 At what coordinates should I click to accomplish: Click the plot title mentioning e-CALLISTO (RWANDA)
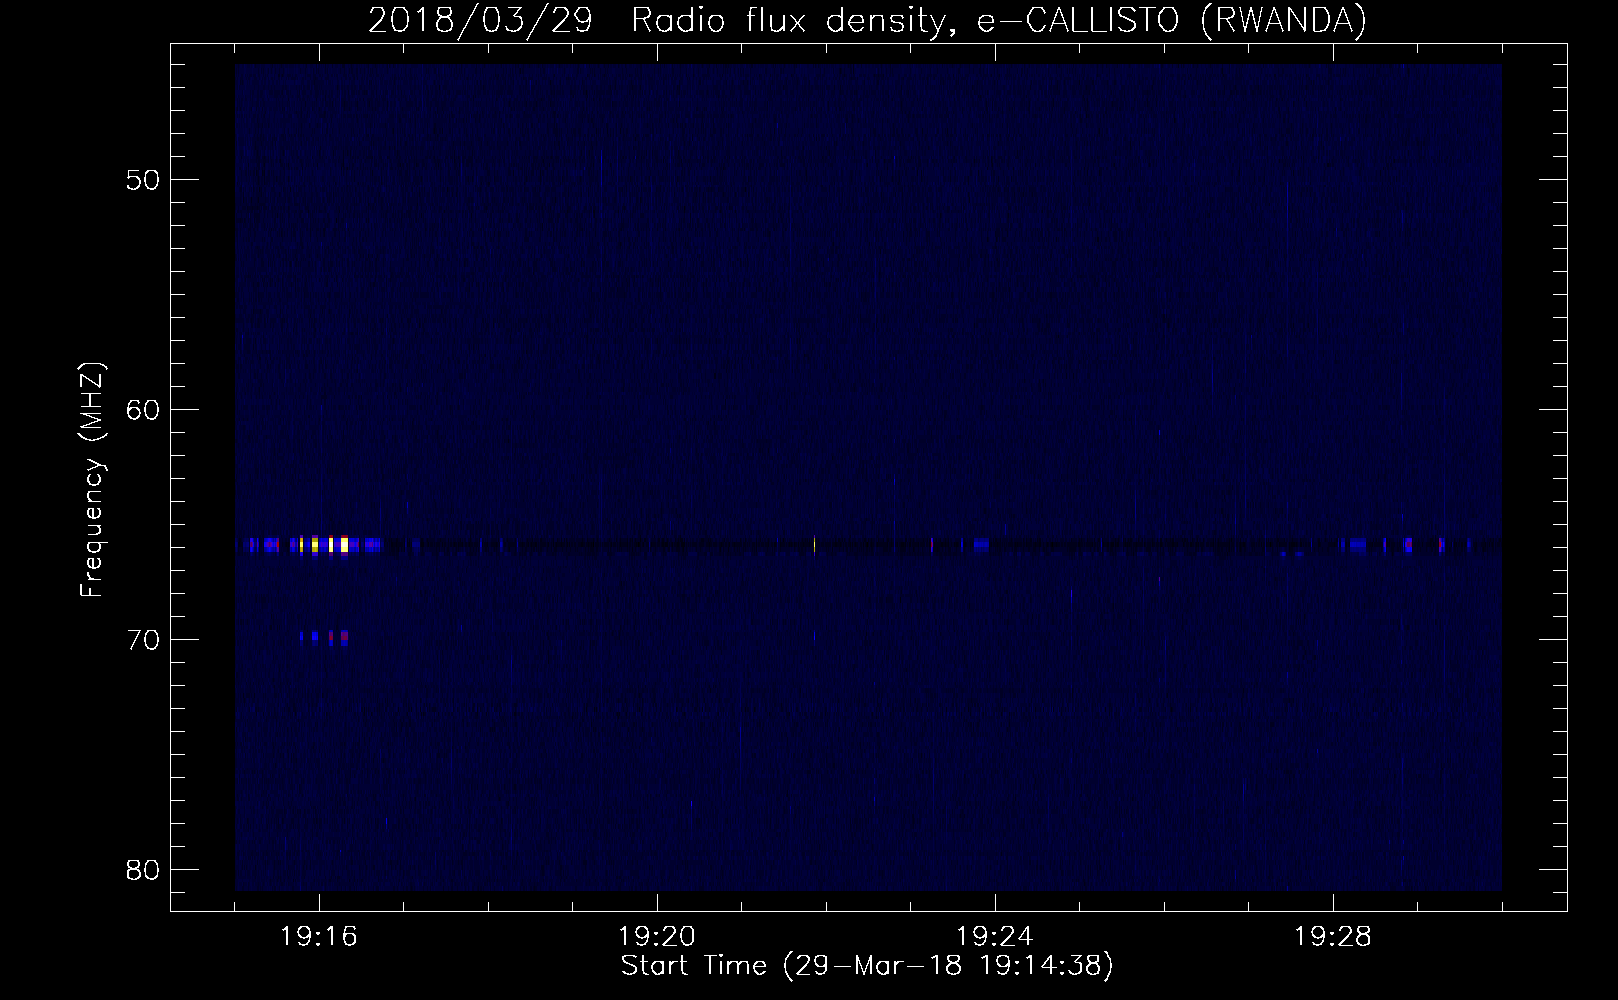click(x=867, y=20)
